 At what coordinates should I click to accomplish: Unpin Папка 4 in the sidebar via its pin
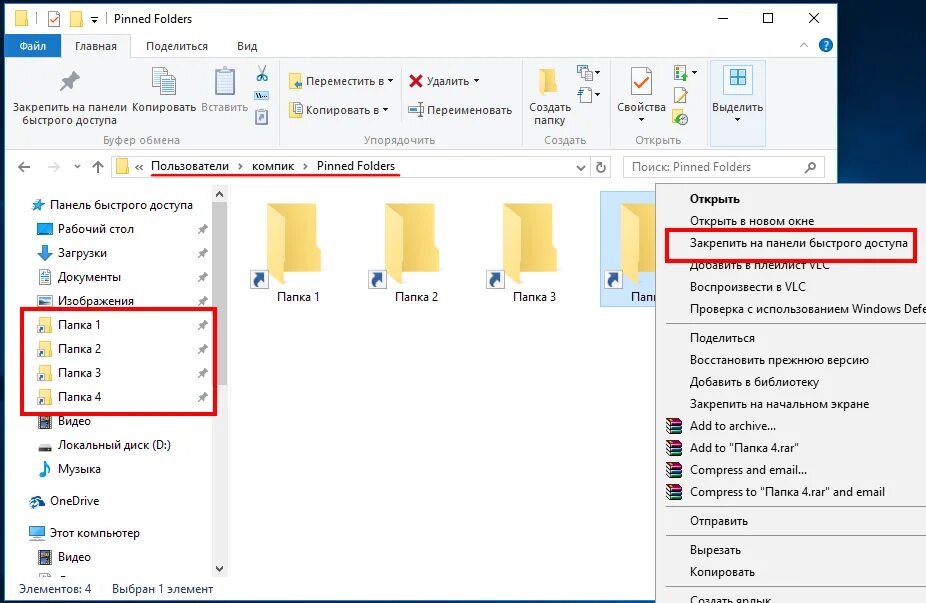[203, 397]
